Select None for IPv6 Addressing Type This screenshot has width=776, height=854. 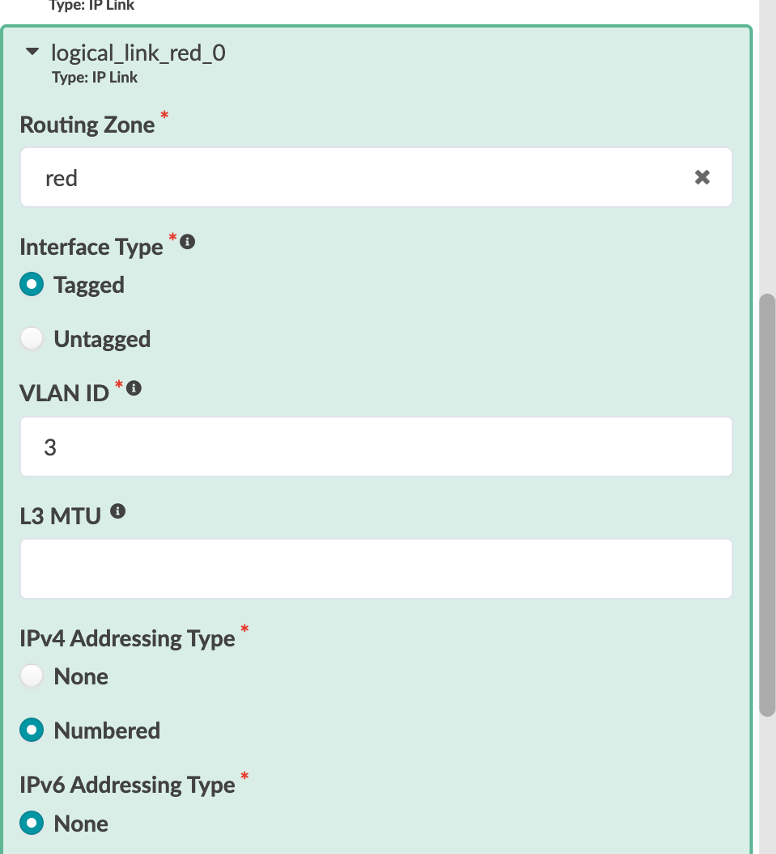pyautogui.click(x=33, y=824)
